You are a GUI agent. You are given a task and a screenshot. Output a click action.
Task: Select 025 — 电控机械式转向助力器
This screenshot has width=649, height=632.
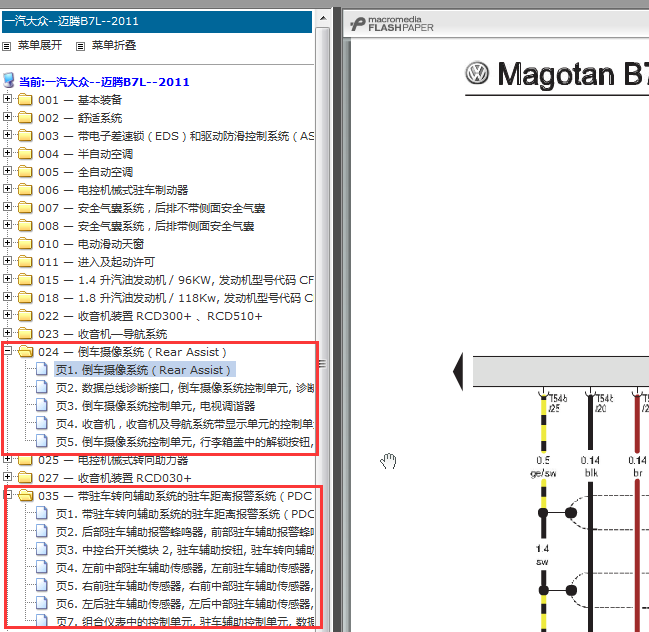[x=113, y=460]
